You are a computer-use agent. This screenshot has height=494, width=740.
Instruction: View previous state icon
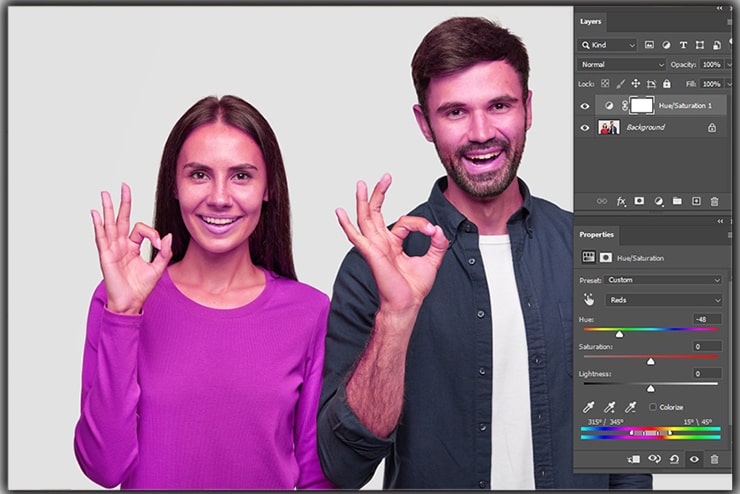[654, 459]
